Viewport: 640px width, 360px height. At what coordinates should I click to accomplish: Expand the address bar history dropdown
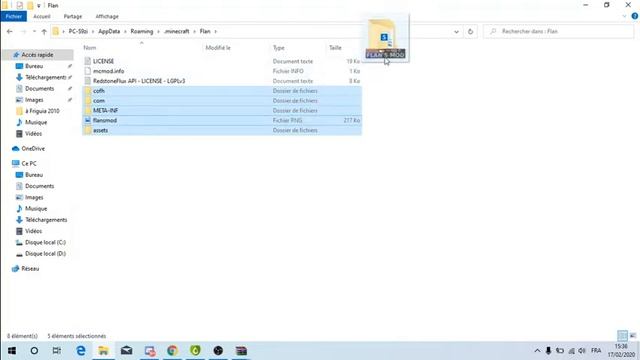[x=456, y=31]
